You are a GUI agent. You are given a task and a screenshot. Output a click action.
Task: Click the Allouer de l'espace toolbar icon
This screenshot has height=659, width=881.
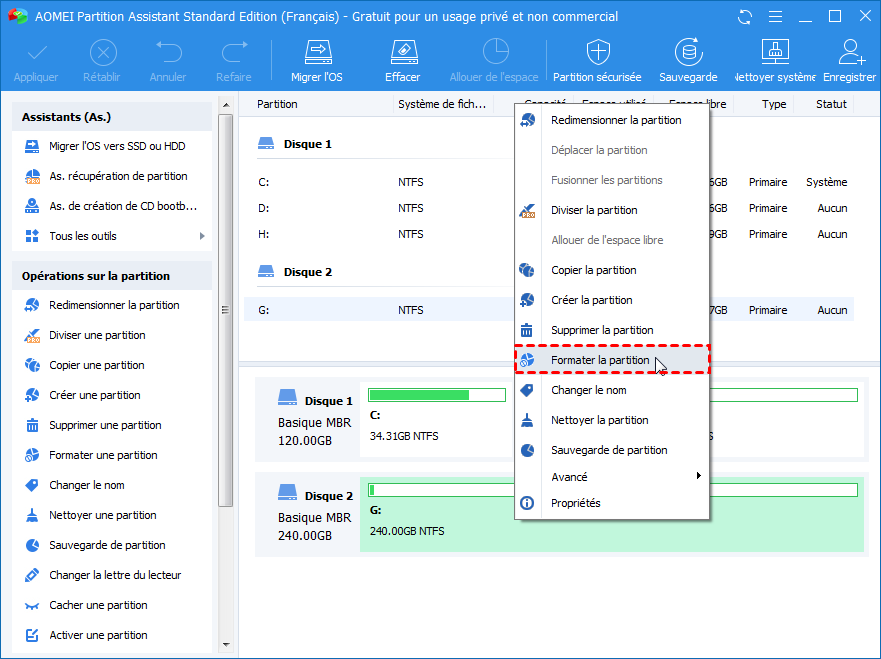pos(495,52)
